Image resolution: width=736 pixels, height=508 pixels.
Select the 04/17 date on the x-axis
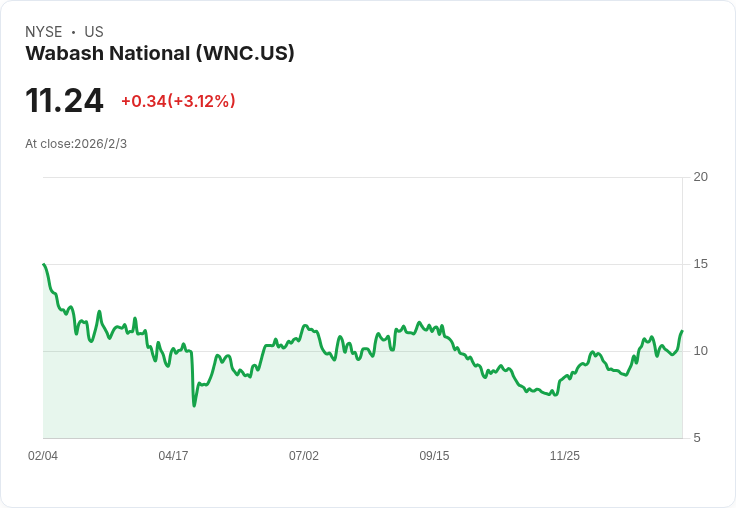173,456
